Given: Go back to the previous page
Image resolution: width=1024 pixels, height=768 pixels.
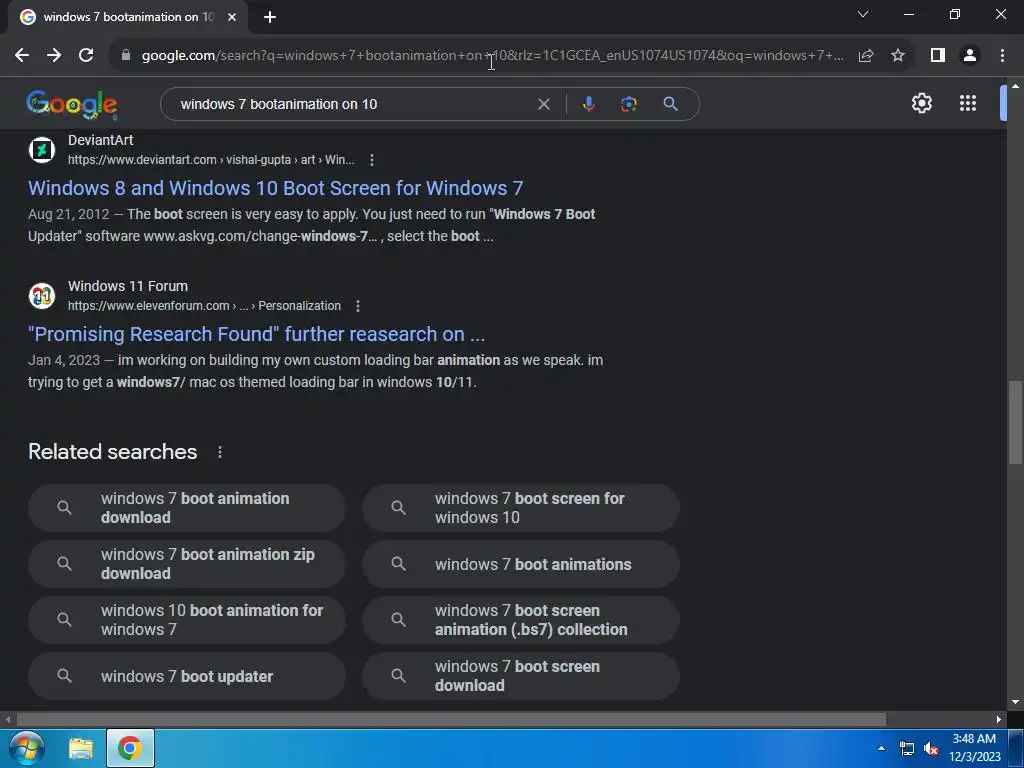Looking at the screenshot, I should point(22,56).
